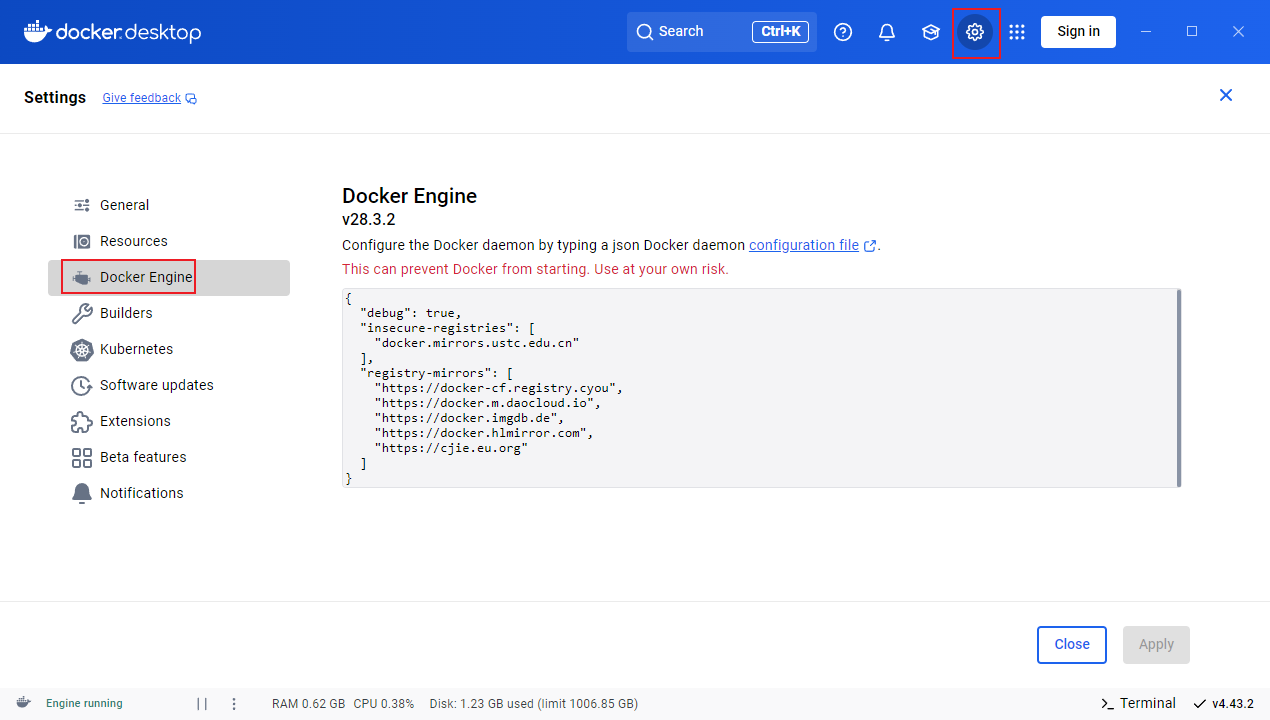Pause the Docker engine from status bar
Viewport: 1270px width, 720px height.
tap(202, 704)
